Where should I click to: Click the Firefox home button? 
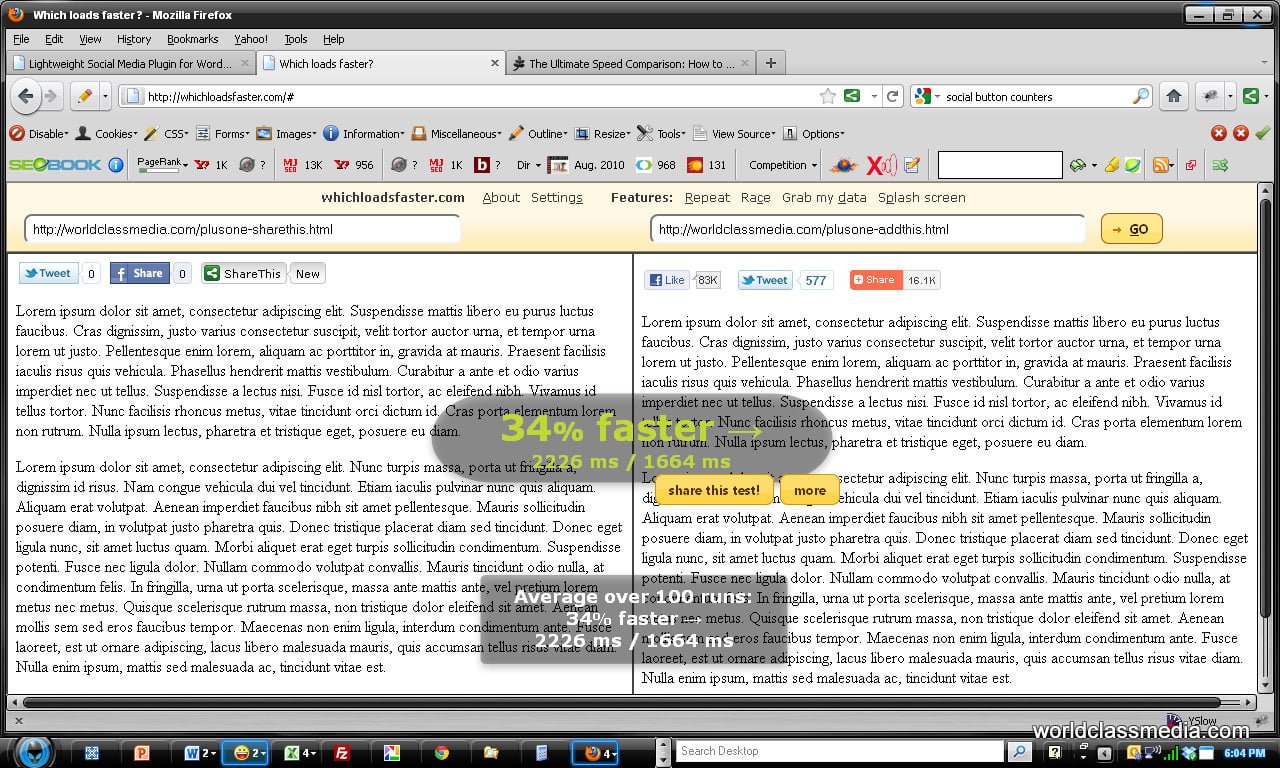1174,96
